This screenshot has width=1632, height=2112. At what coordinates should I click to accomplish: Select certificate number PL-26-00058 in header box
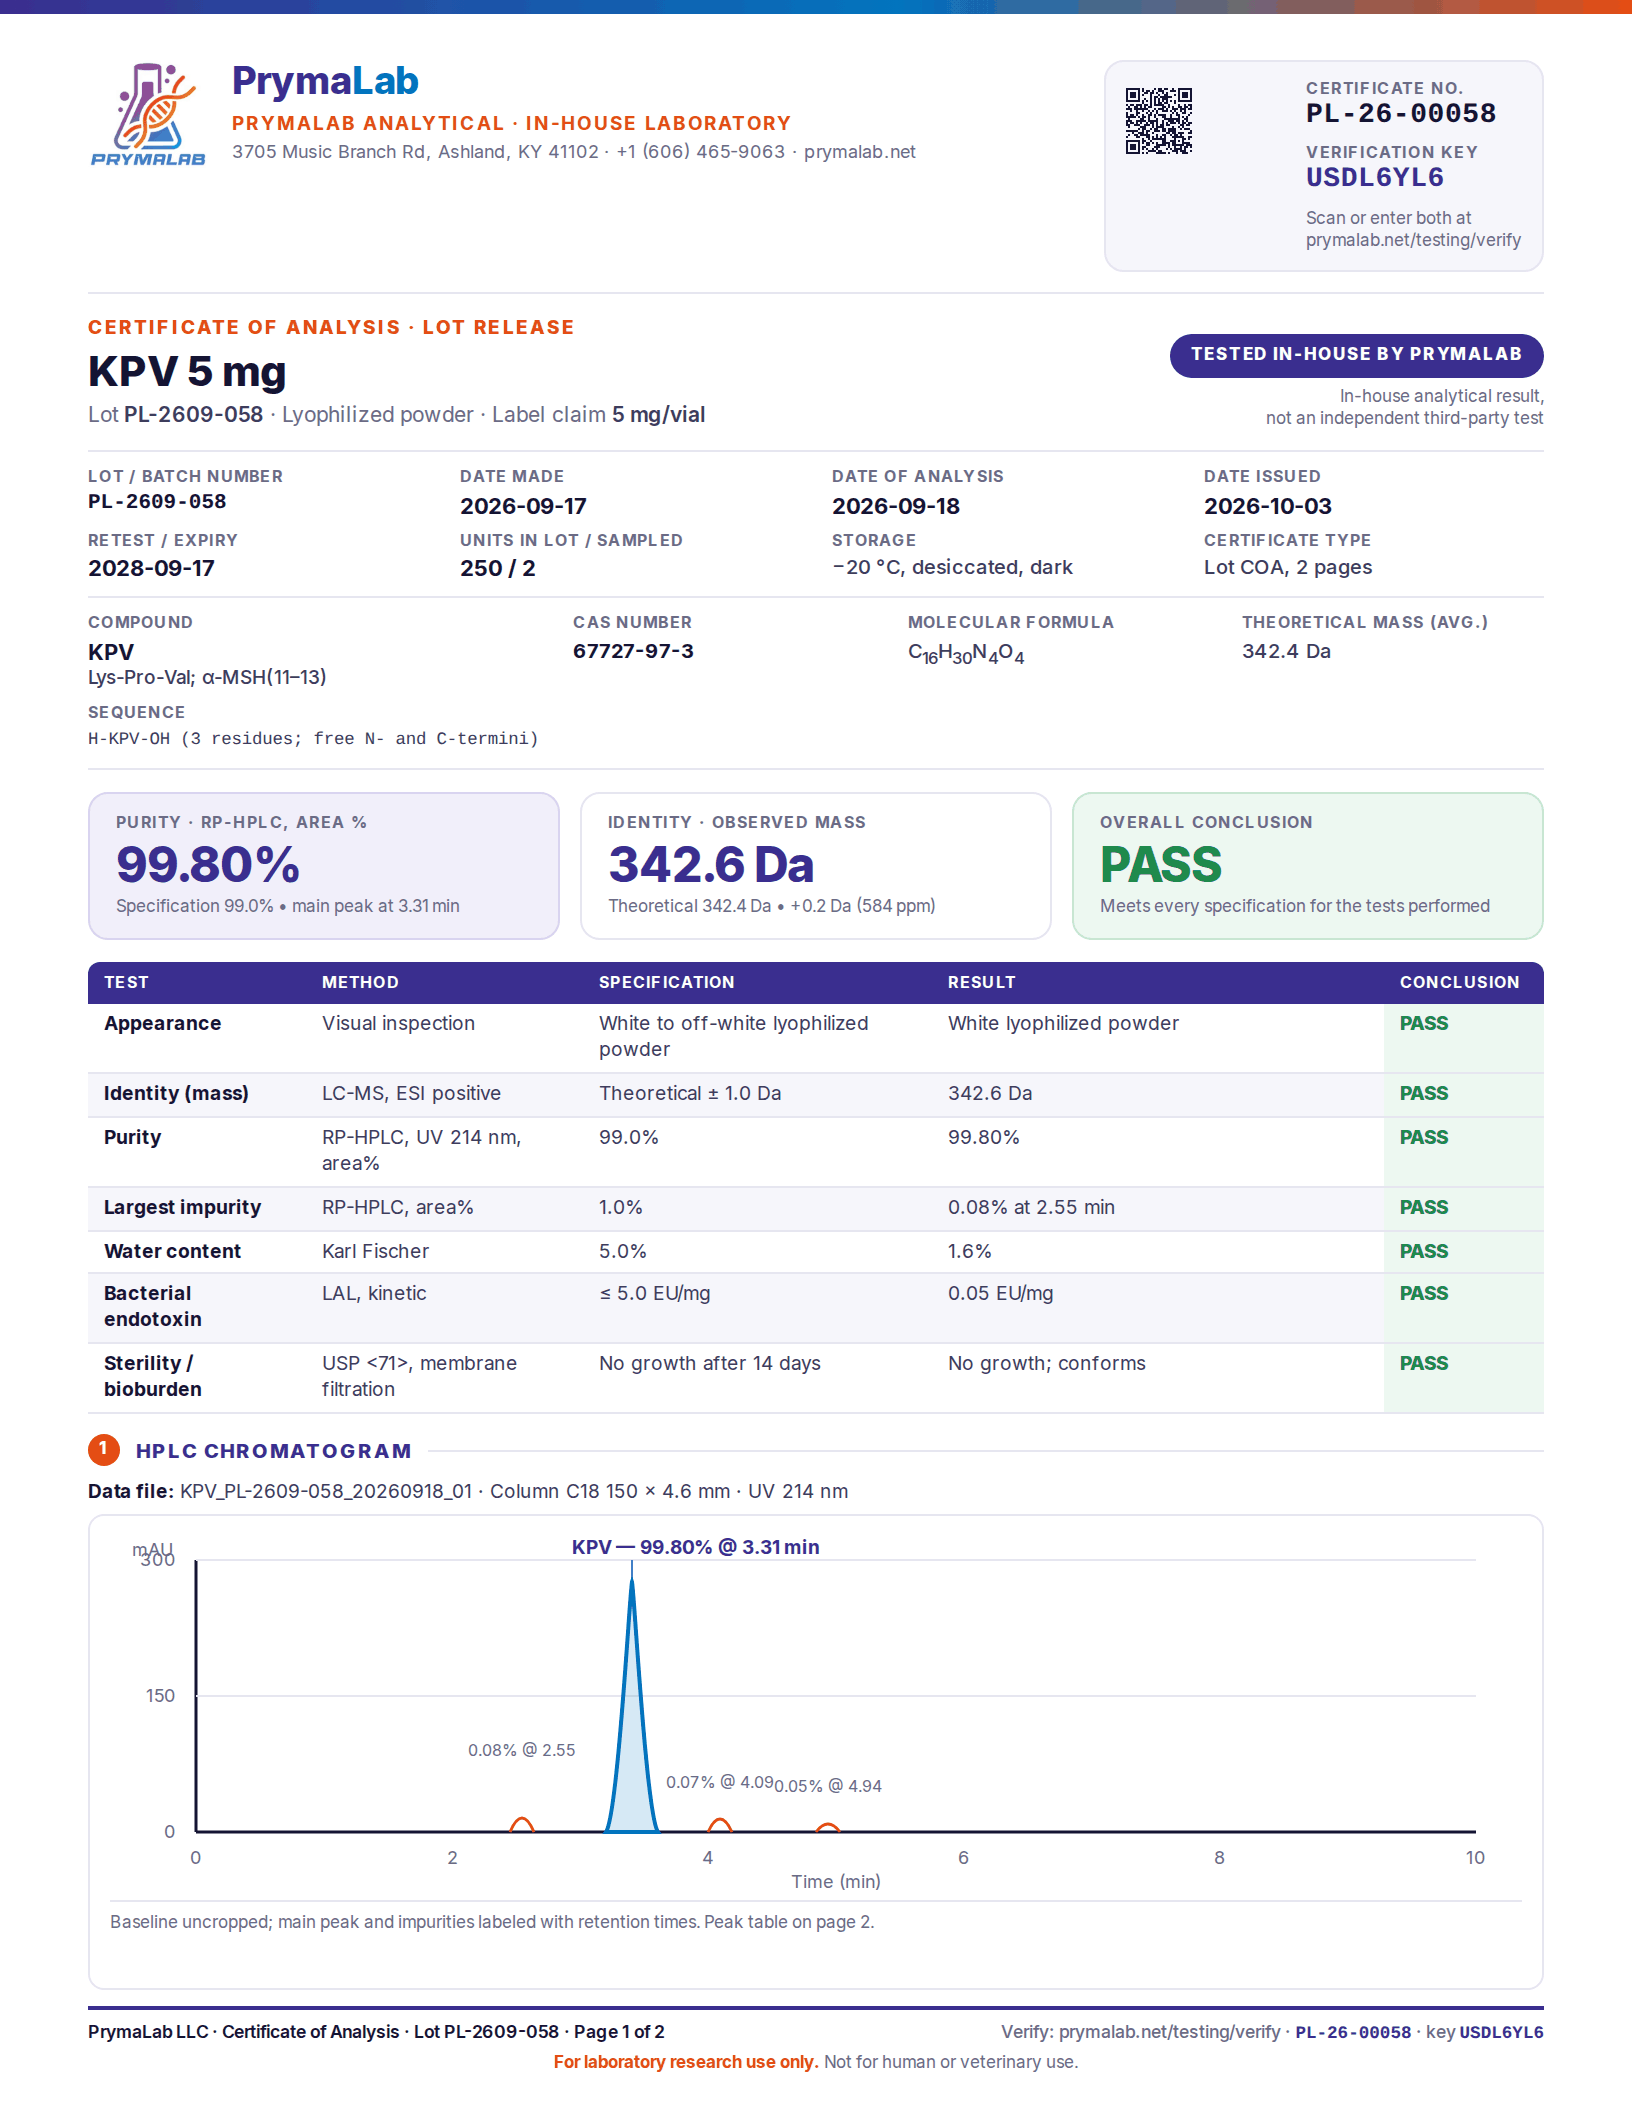point(1400,113)
